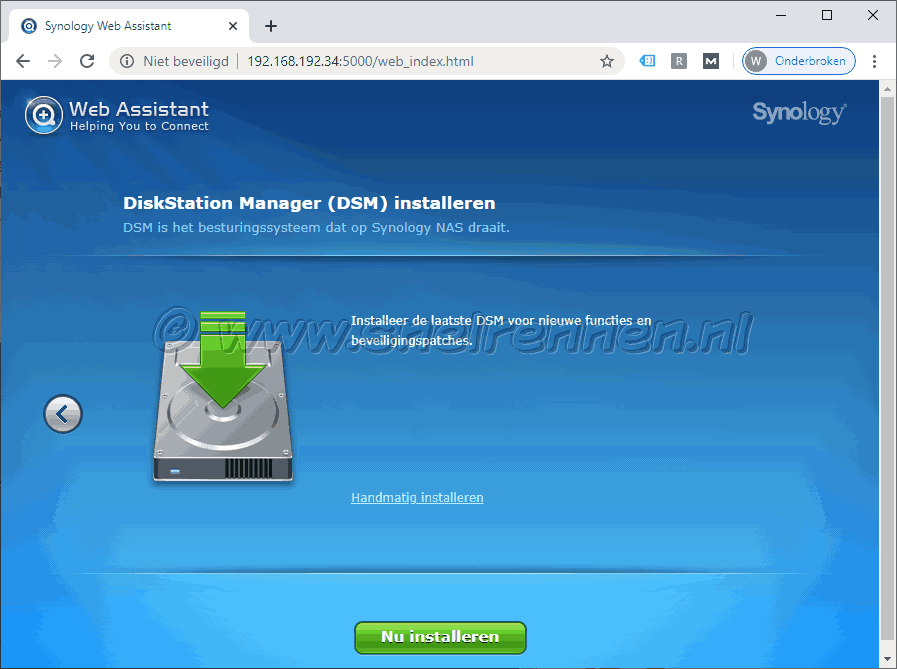This screenshot has width=897, height=669.
Task: Go back with the round left-arrow button
Action: click(x=63, y=413)
